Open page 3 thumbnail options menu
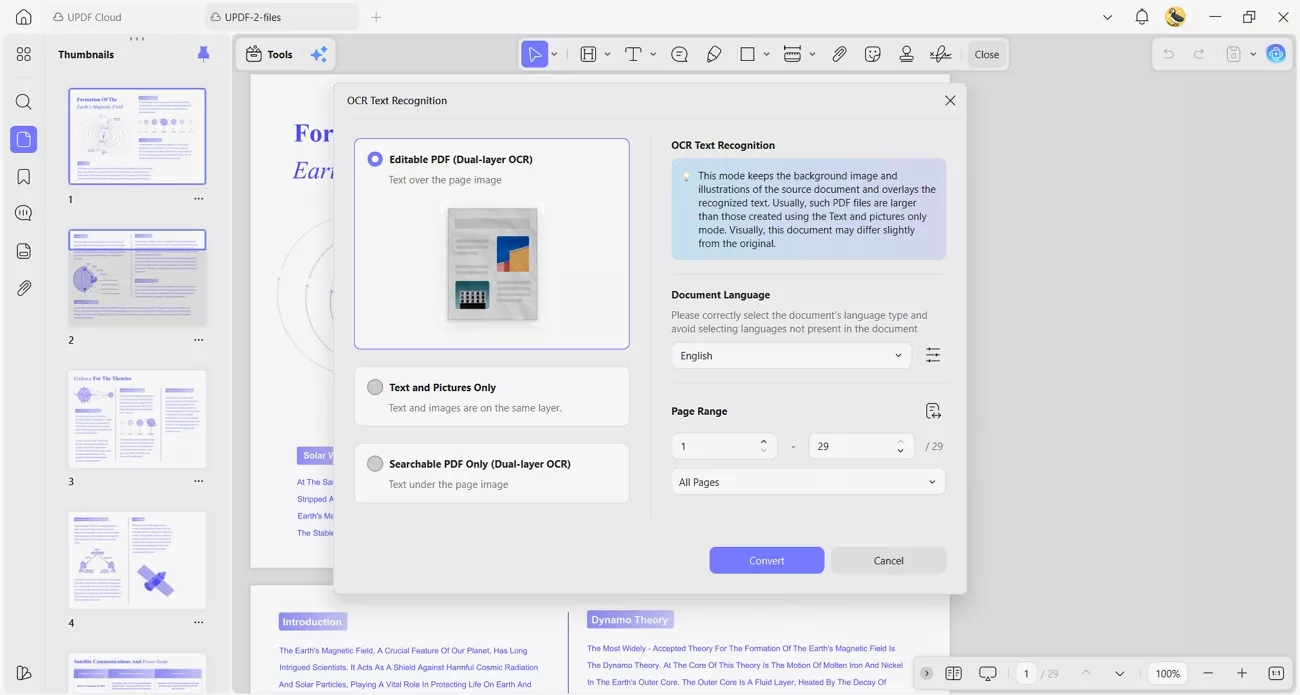The height and width of the screenshot is (695, 1300). click(198, 481)
